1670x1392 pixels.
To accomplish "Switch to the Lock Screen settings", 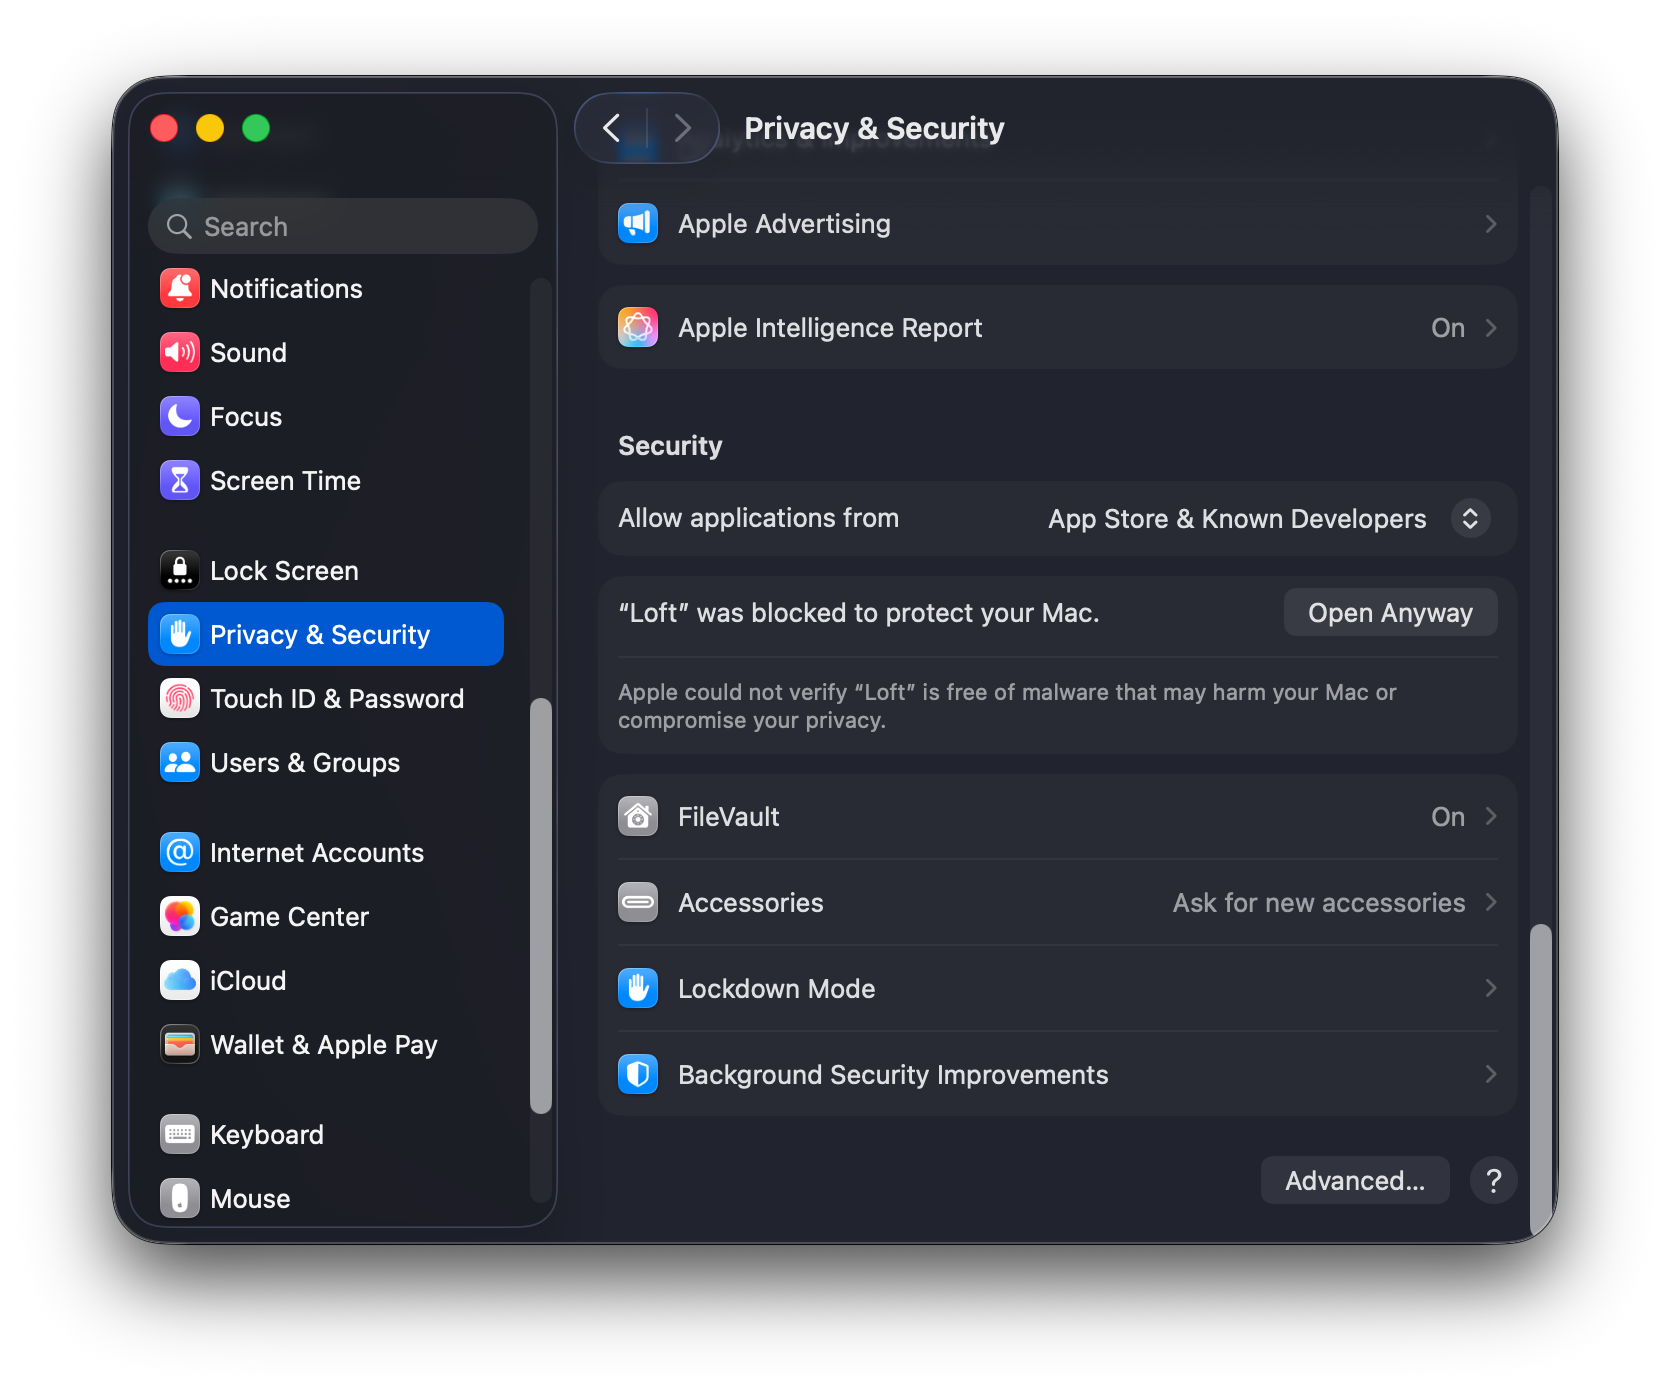I will point(284,570).
